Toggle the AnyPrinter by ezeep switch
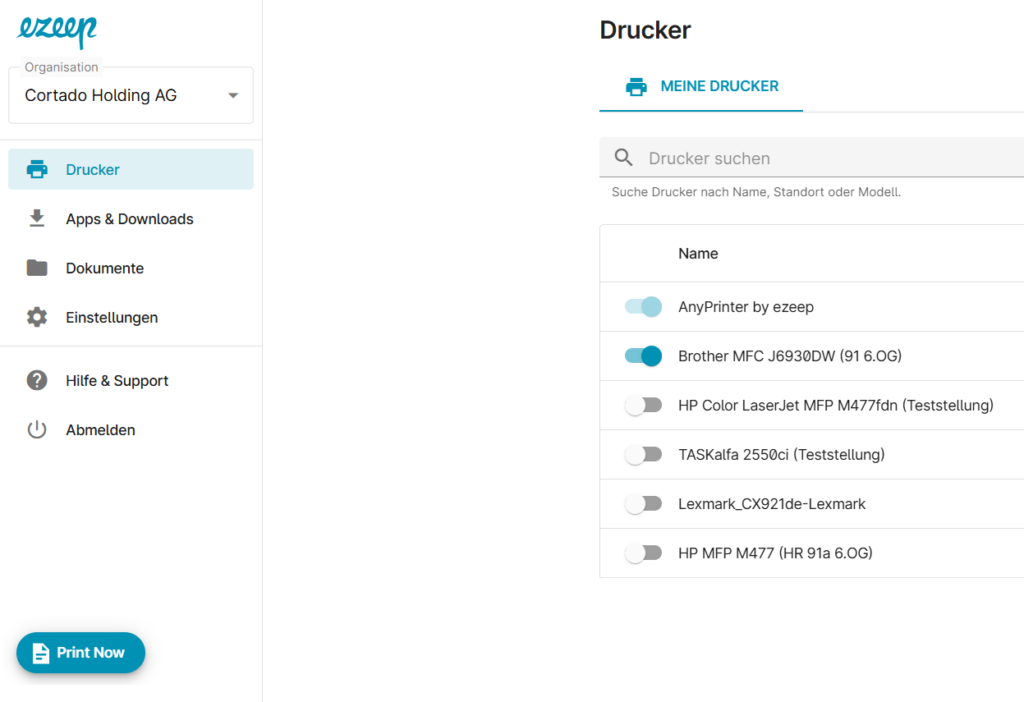Screen dimensions: 1024x702 (x=643, y=307)
